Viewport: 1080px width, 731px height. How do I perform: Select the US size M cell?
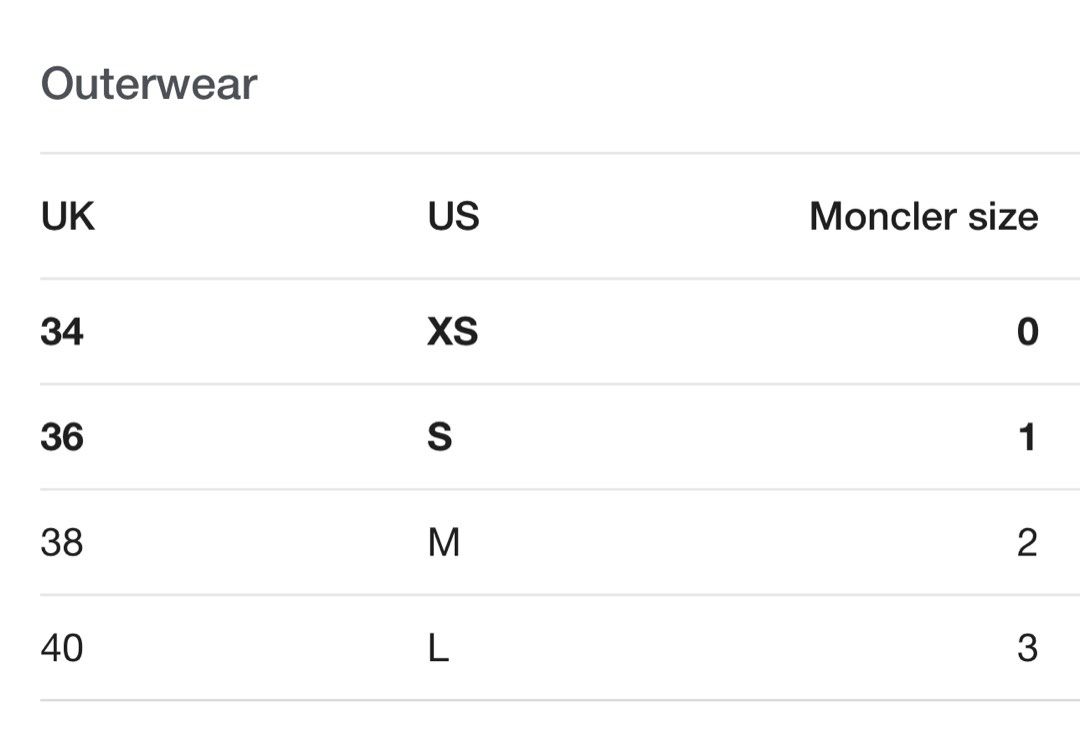click(x=444, y=542)
